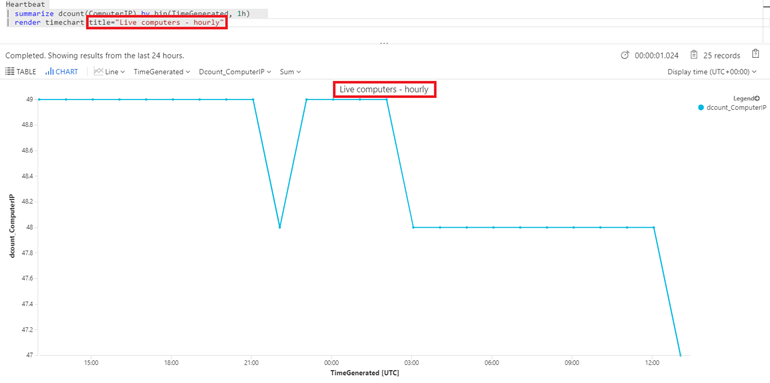The image size is (770, 383).
Task: Click the 09:00 x-axis label
Action: pyautogui.click(x=572, y=363)
